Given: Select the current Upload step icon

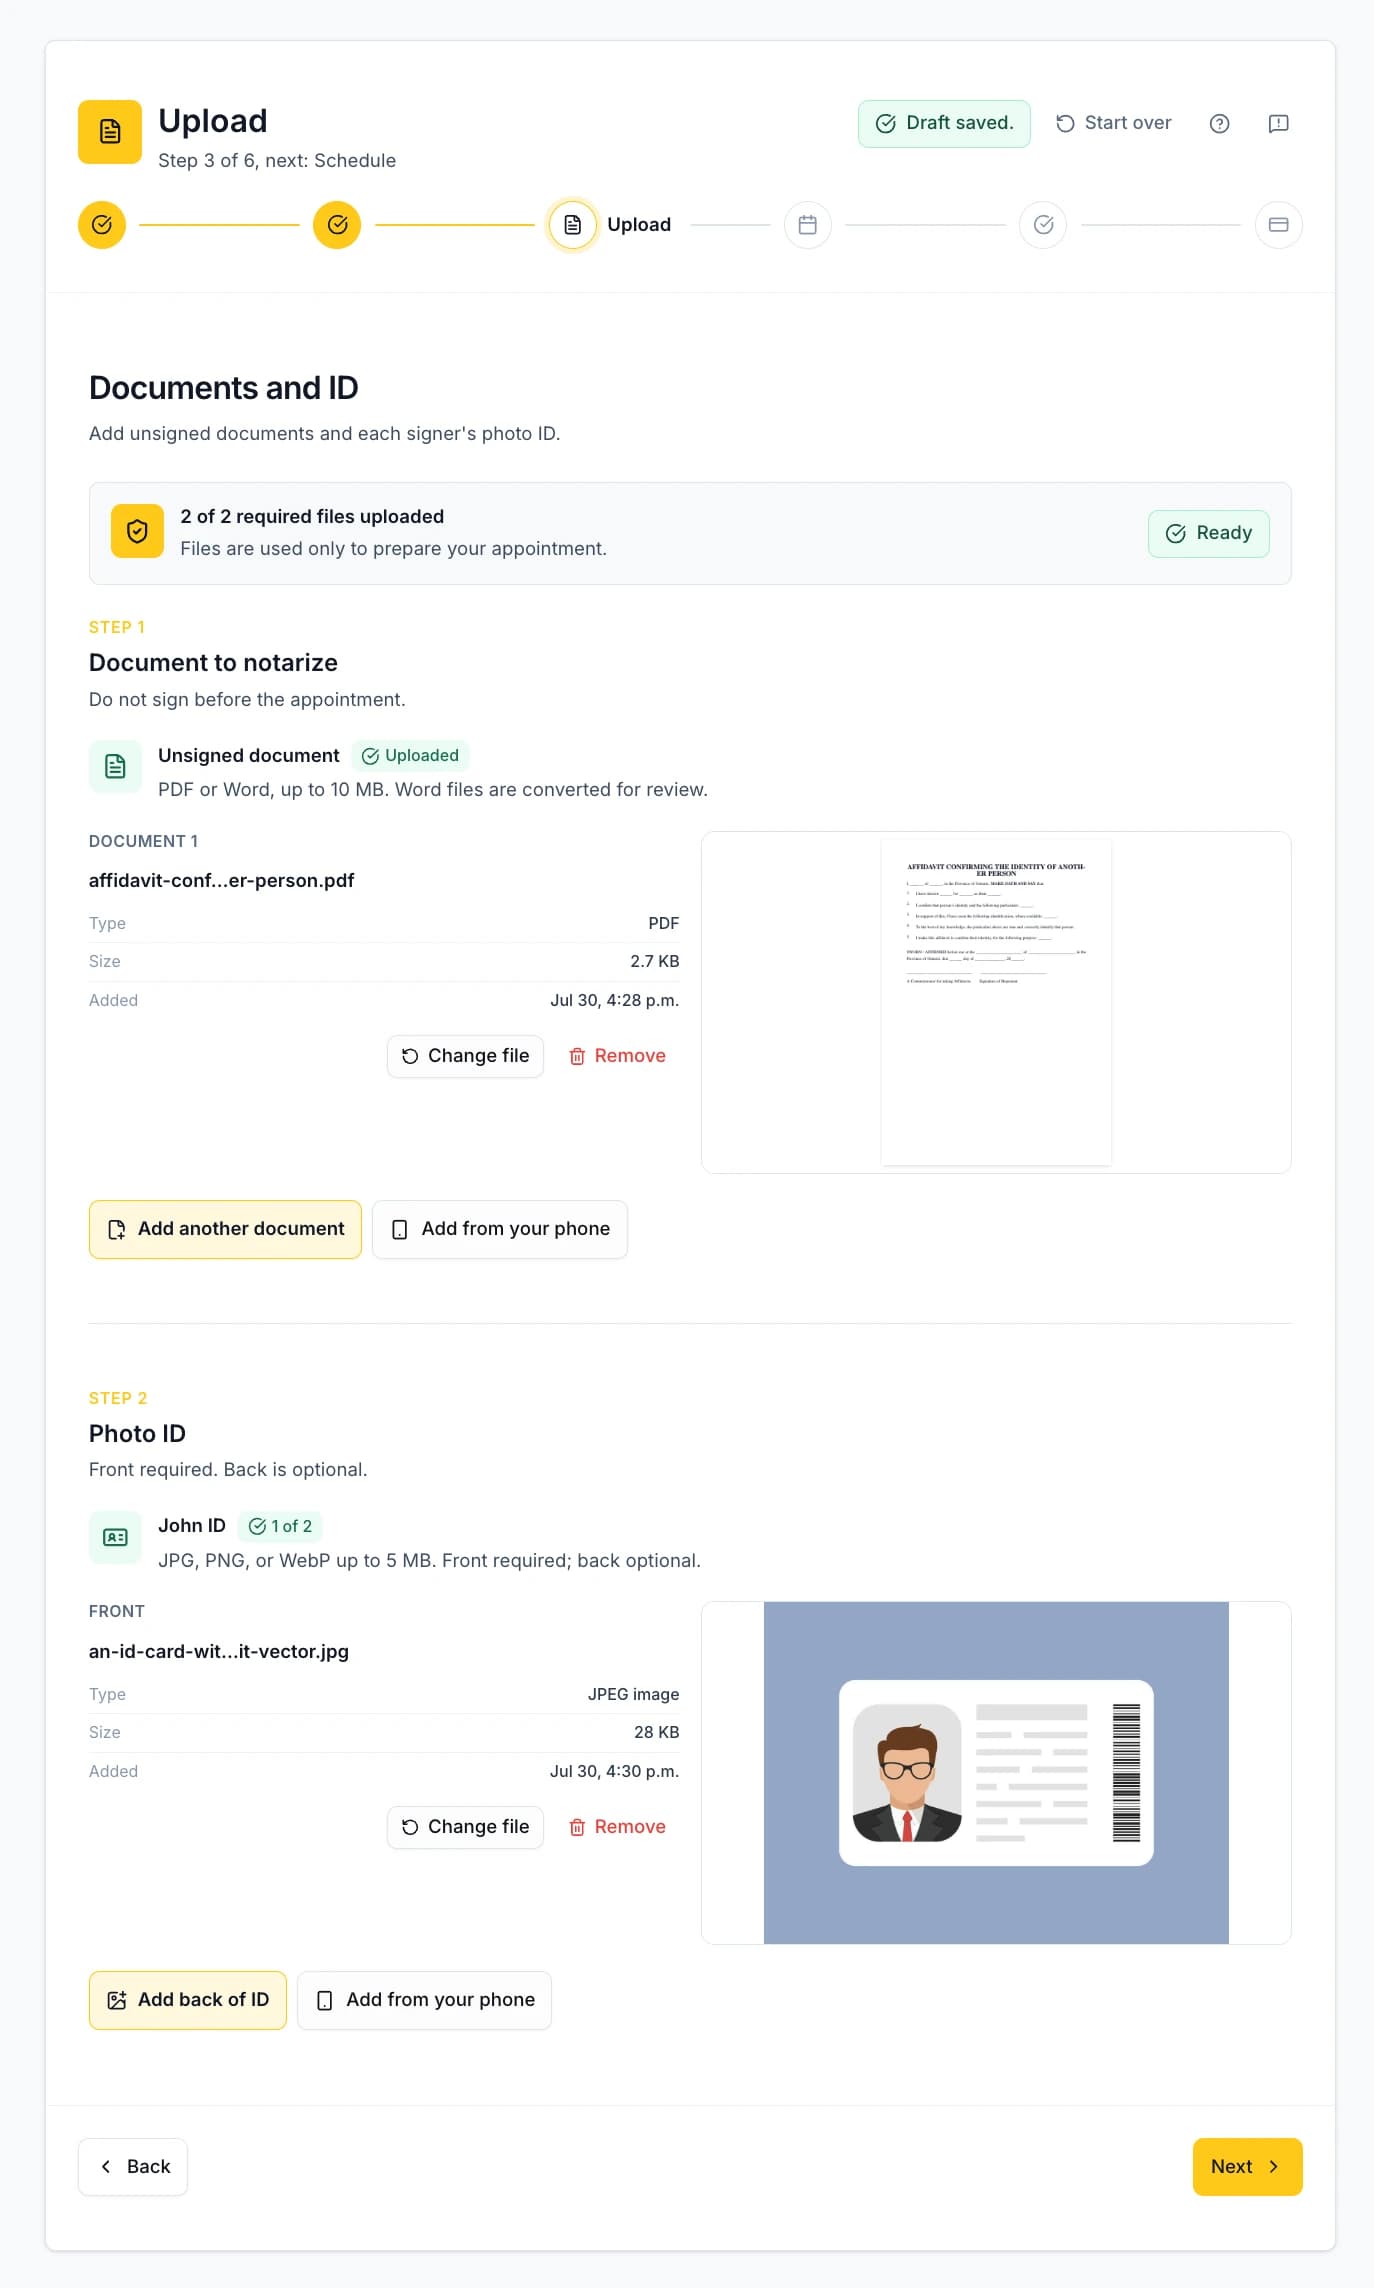Looking at the screenshot, I should (x=572, y=225).
